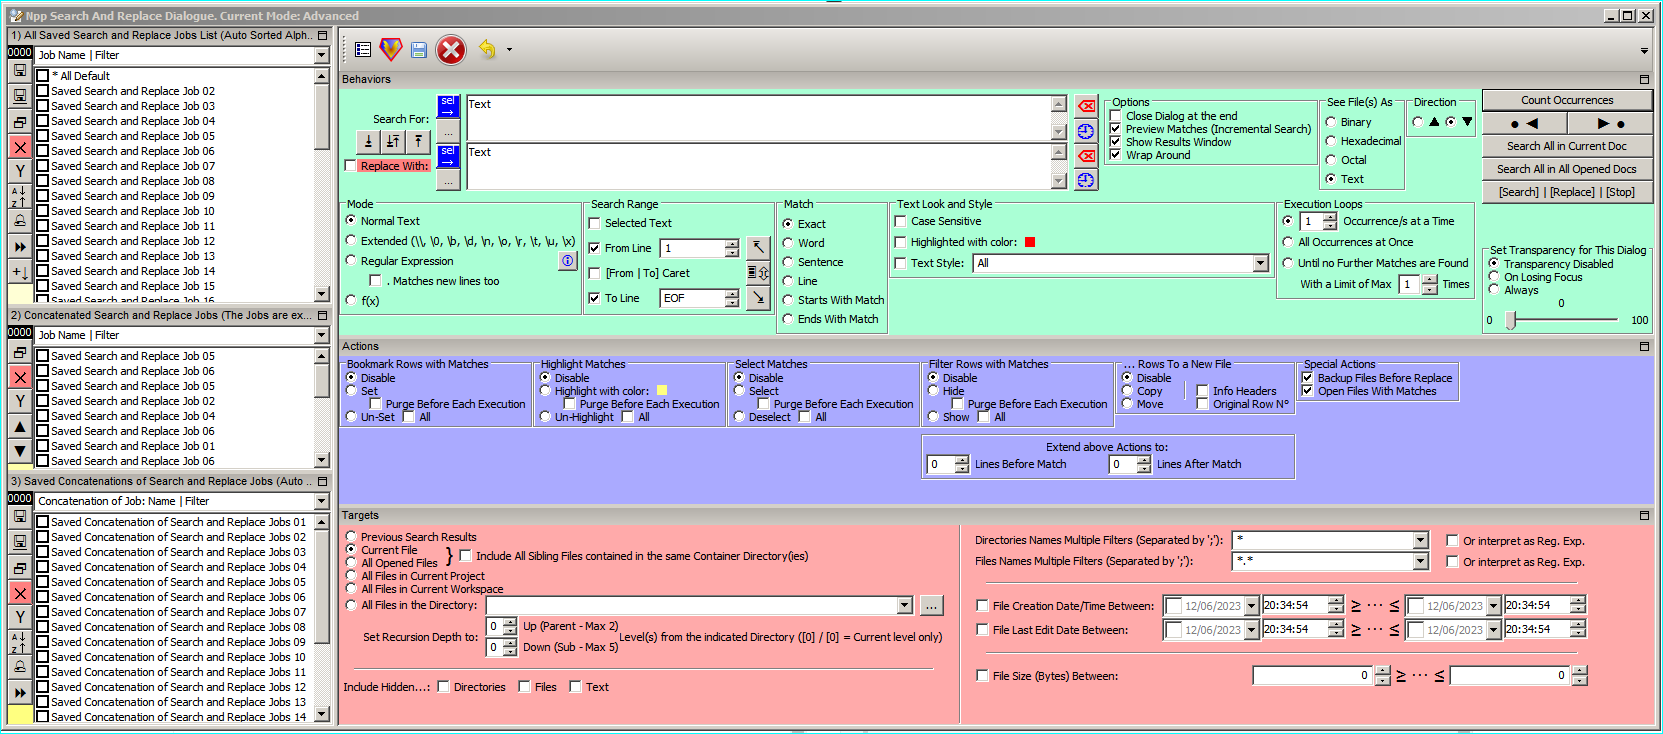The image size is (1663, 734).
Task: Click the Search For text field
Action: point(759,118)
